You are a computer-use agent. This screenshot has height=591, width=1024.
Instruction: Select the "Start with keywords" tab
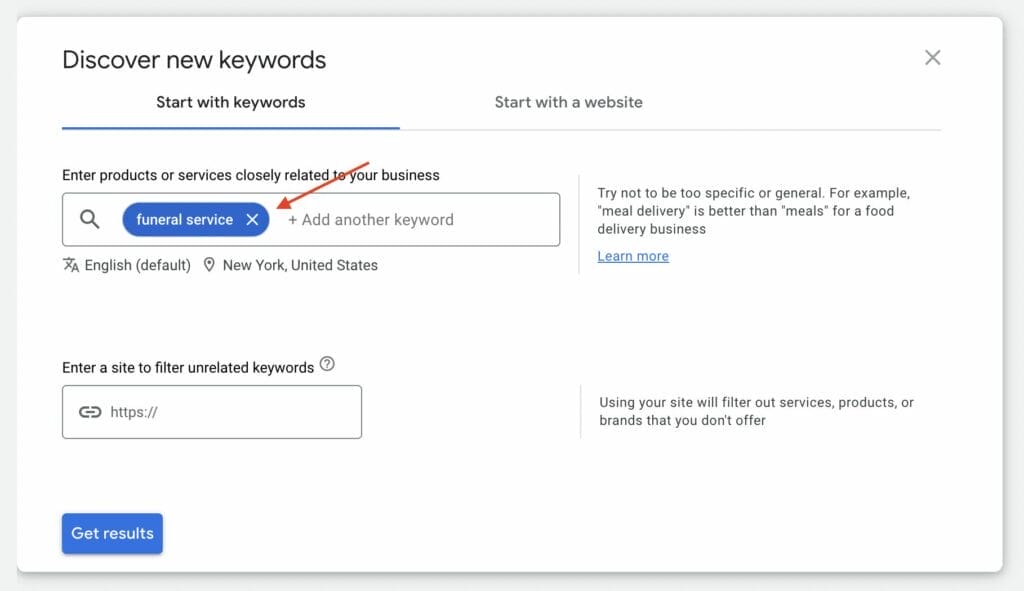(x=230, y=102)
